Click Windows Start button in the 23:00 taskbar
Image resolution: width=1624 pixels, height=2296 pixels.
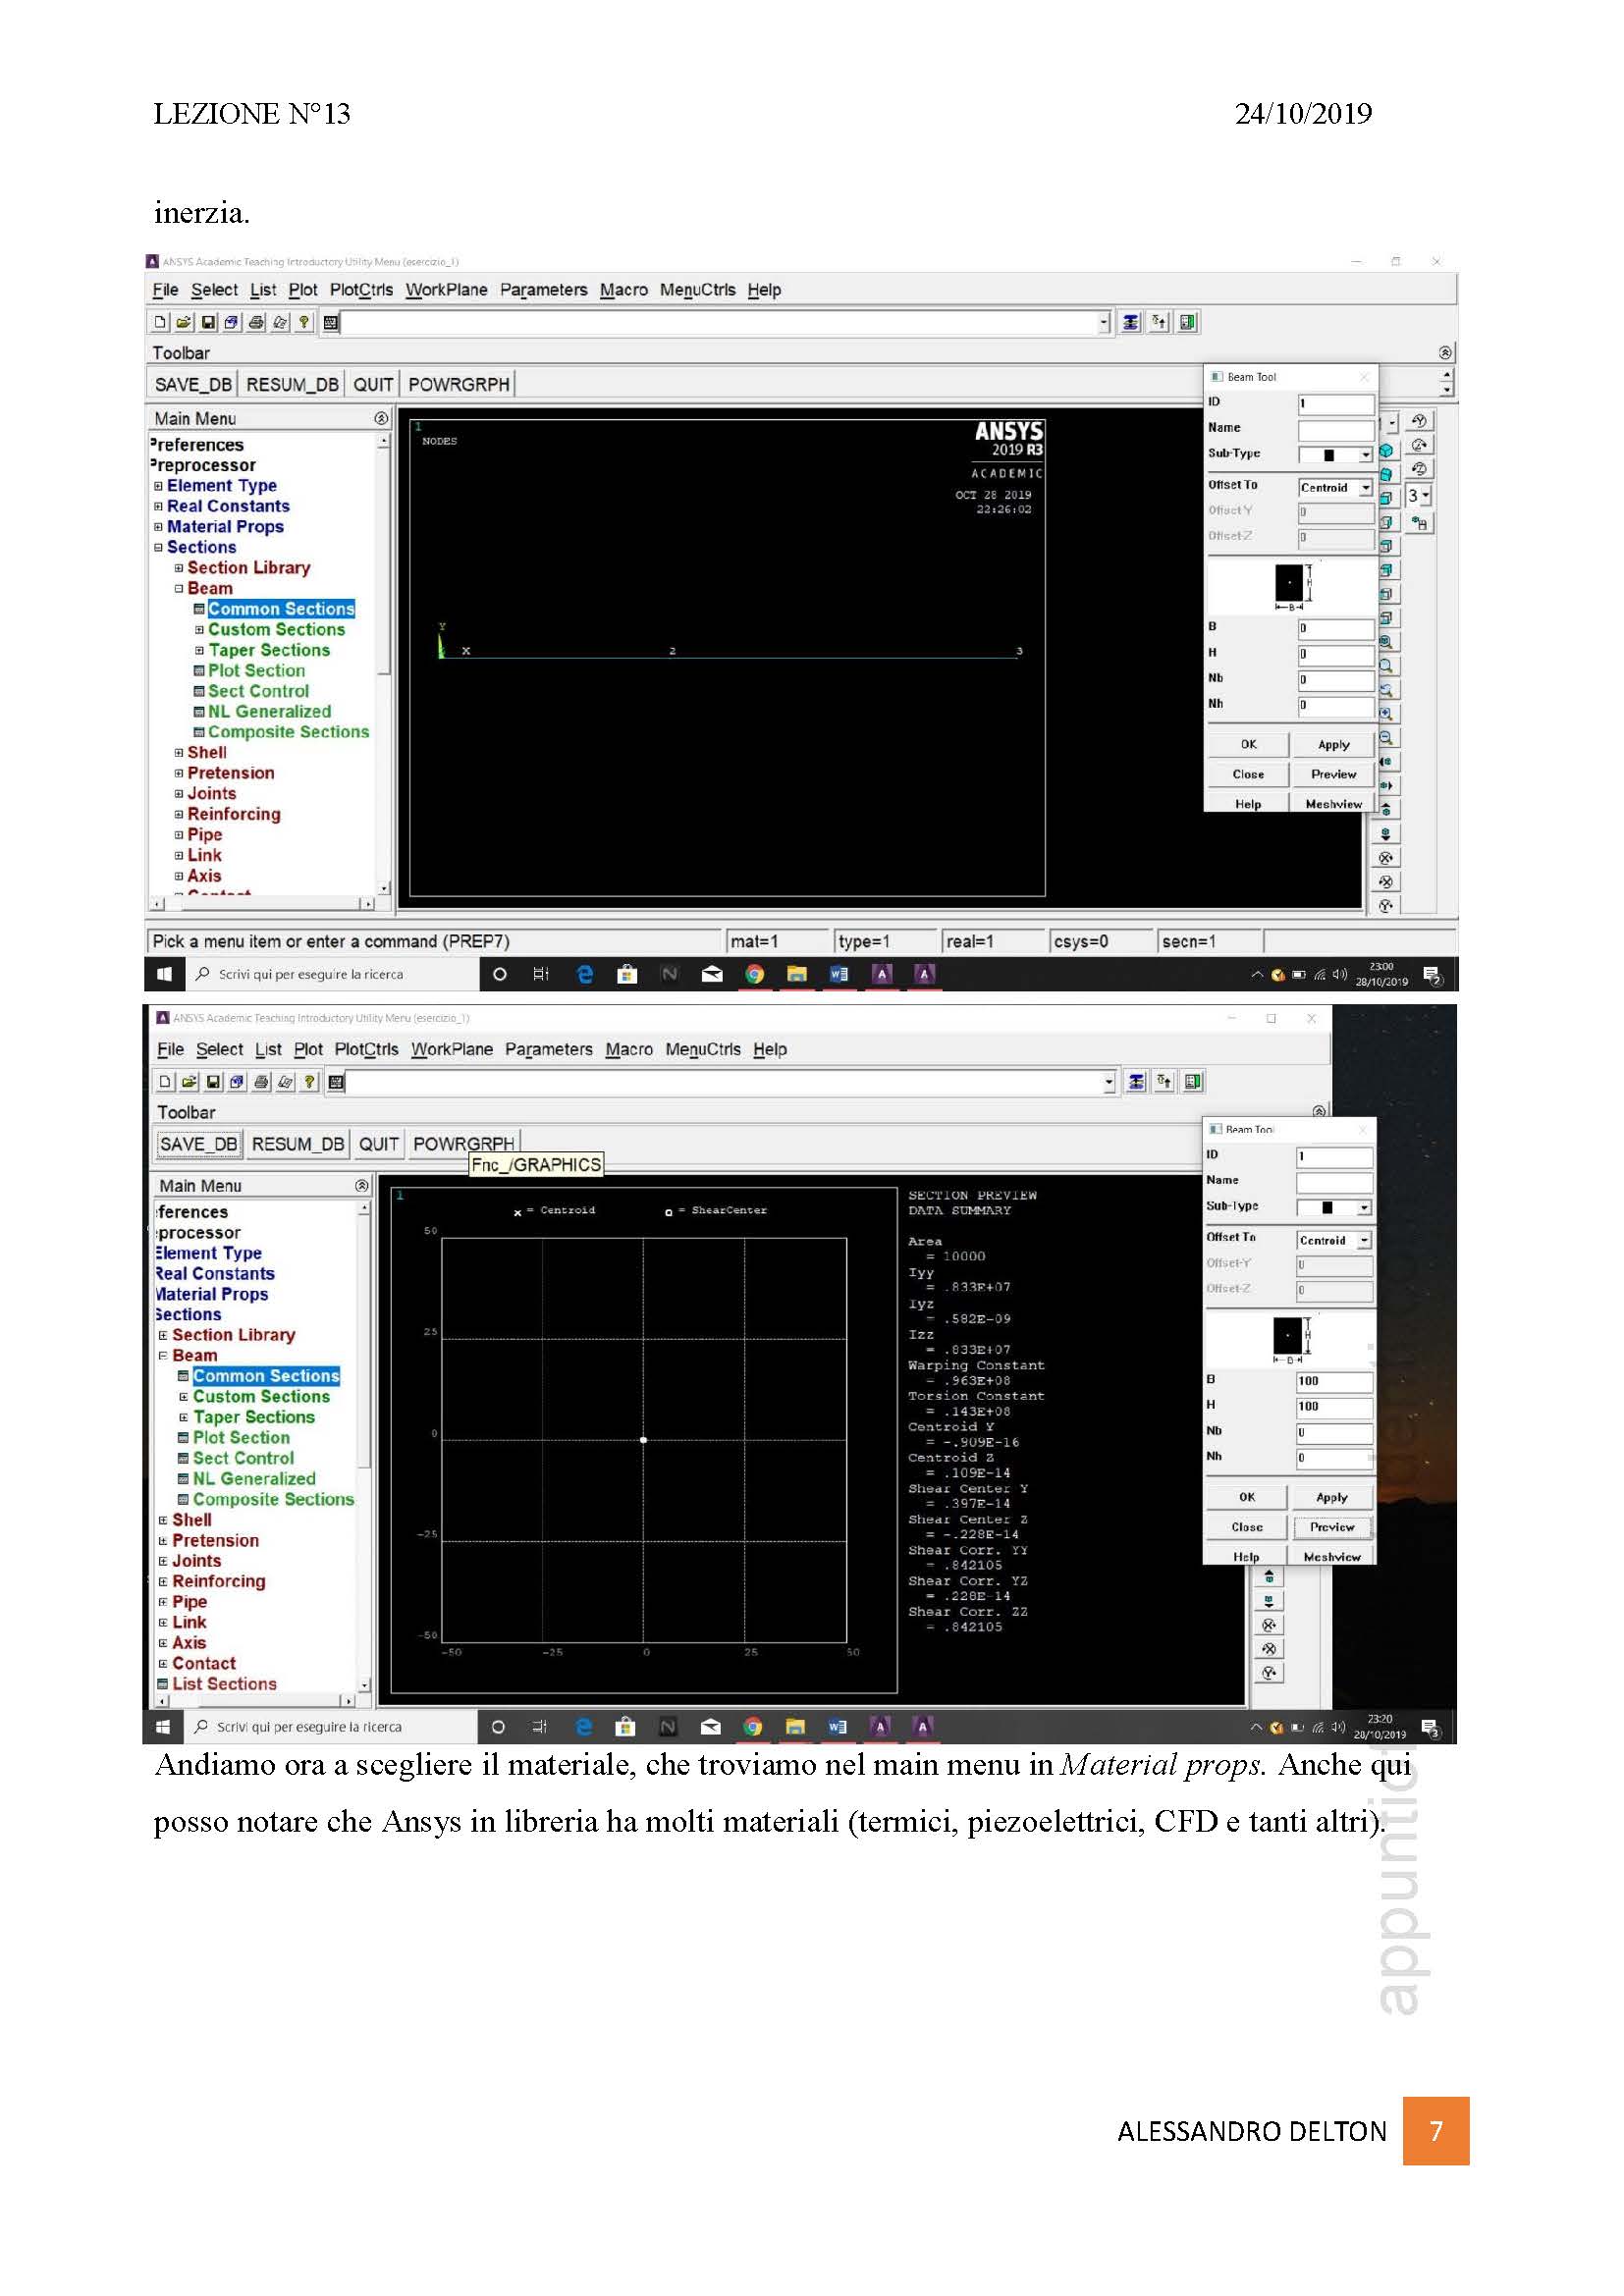[165, 974]
